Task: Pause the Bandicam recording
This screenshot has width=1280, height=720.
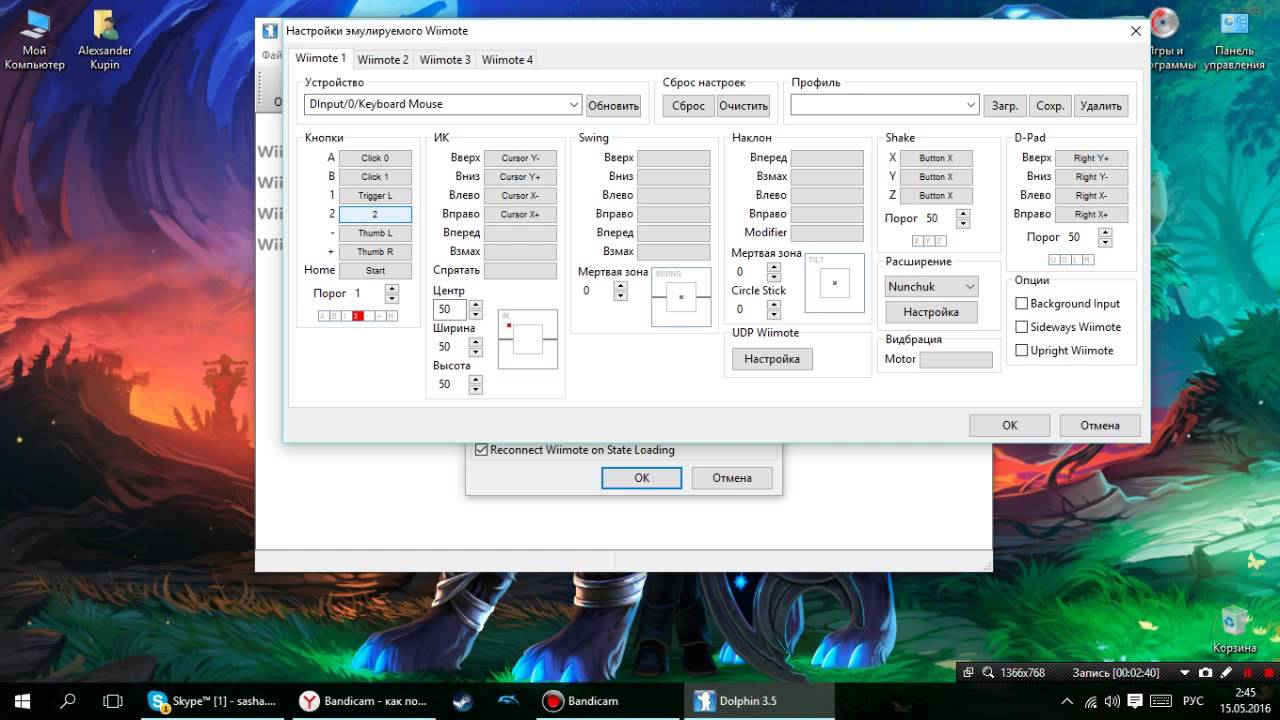Action: point(1246,673)
